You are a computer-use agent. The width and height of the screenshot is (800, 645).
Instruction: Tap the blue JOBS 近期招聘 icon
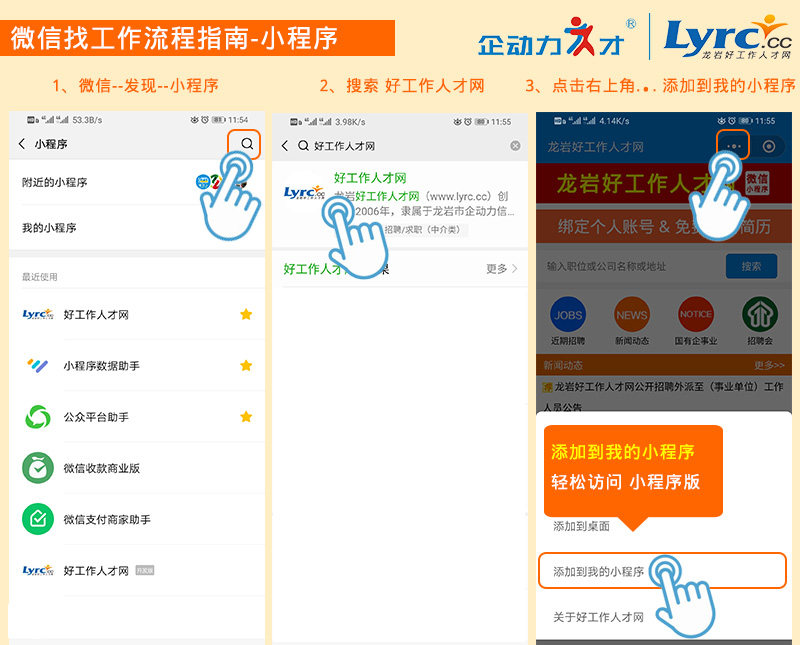click(567, 315)
